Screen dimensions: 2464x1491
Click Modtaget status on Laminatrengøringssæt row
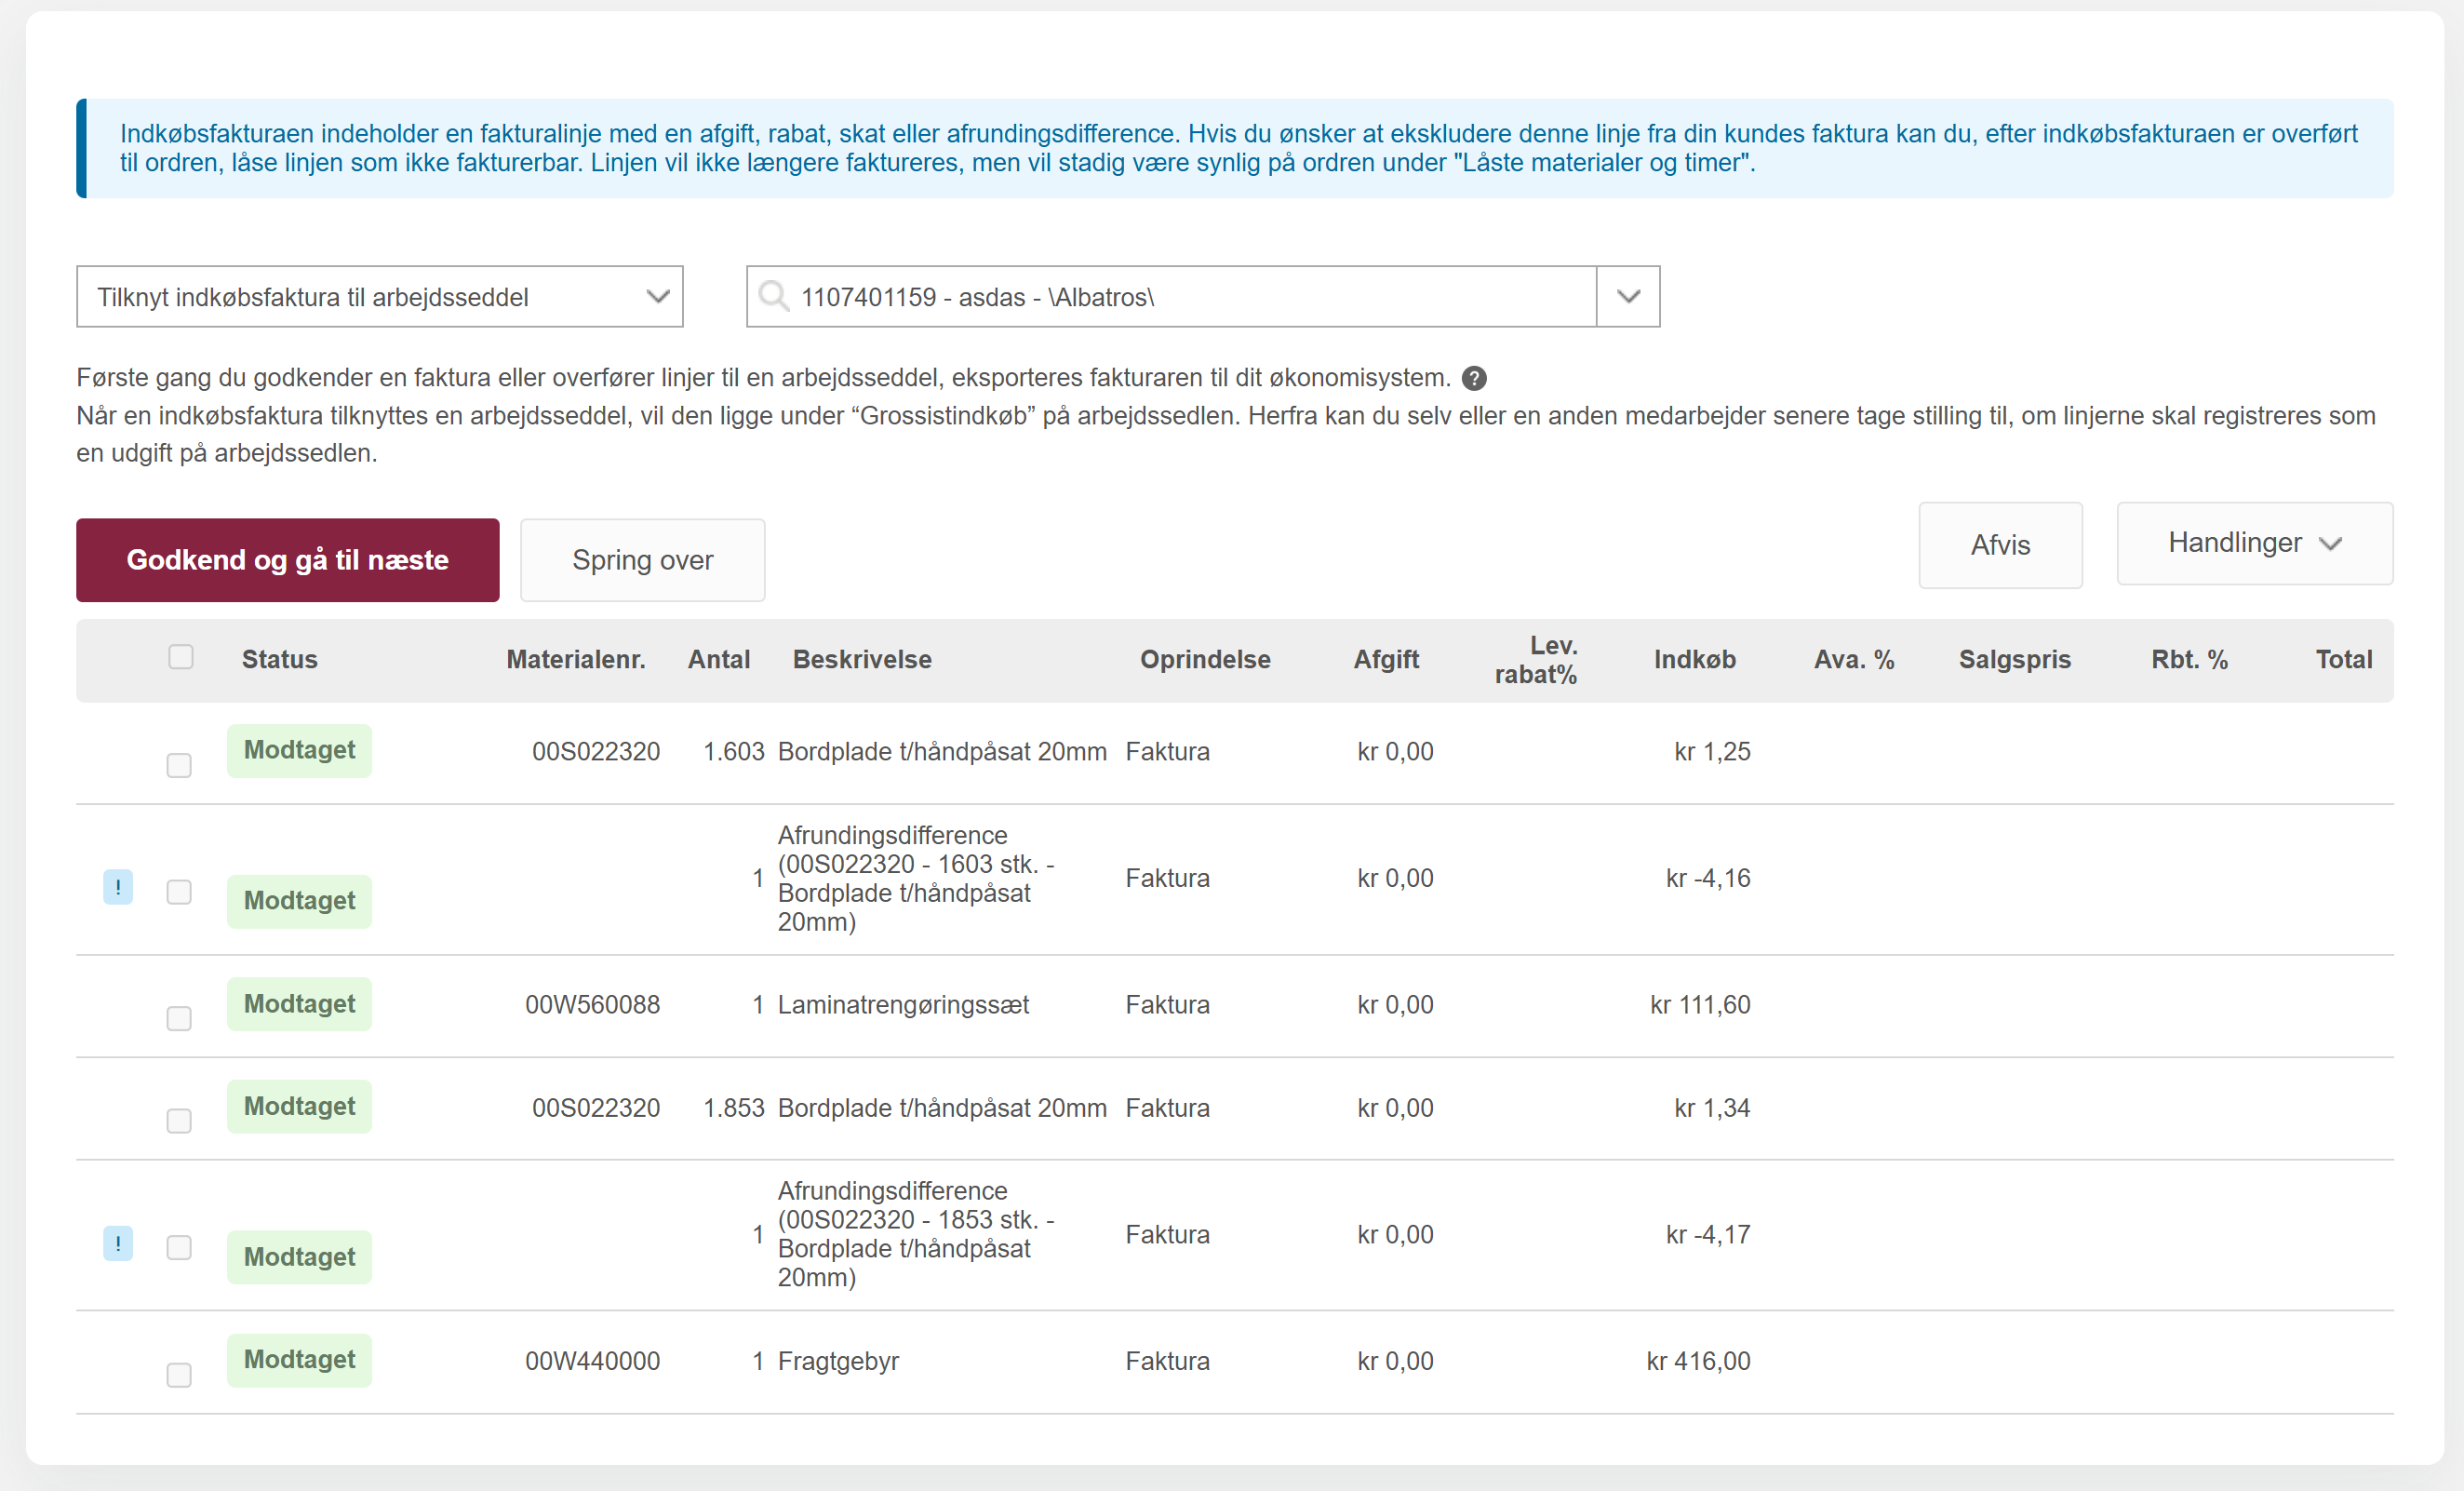pos(299,1004)
